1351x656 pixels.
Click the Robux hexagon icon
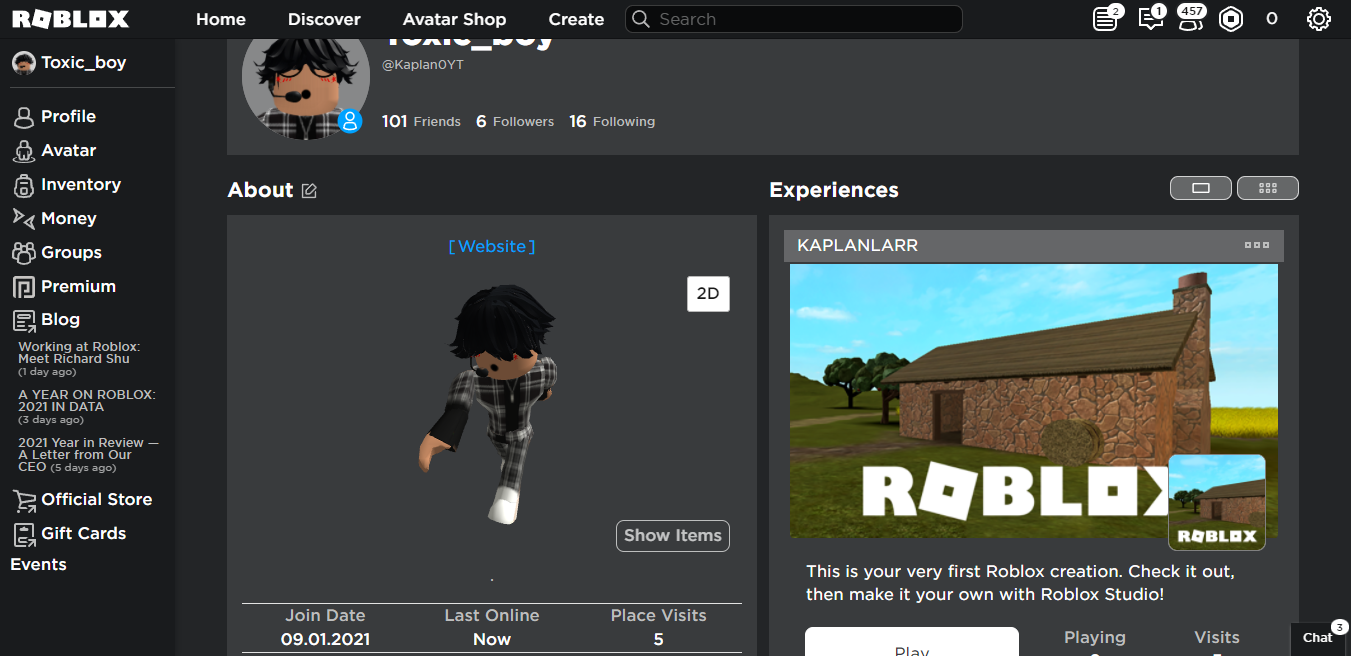point(1230,19)
